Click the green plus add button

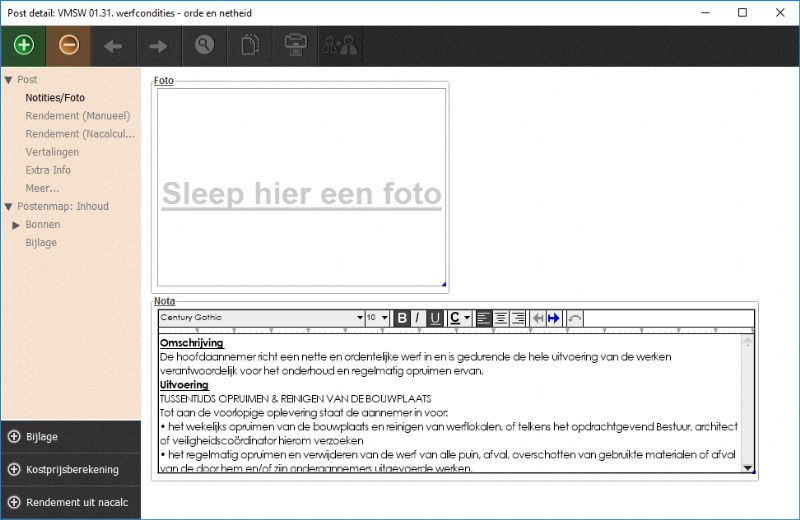(24, 46)
